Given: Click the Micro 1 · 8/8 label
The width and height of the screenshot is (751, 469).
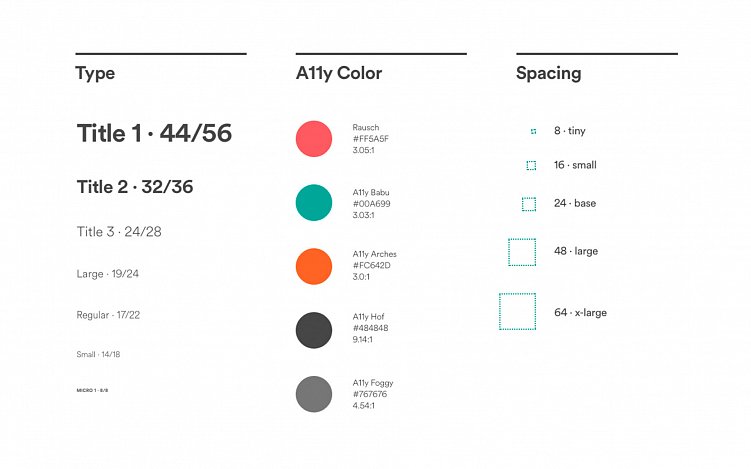Looking at the screenshot, I should (x=92, y=390).
